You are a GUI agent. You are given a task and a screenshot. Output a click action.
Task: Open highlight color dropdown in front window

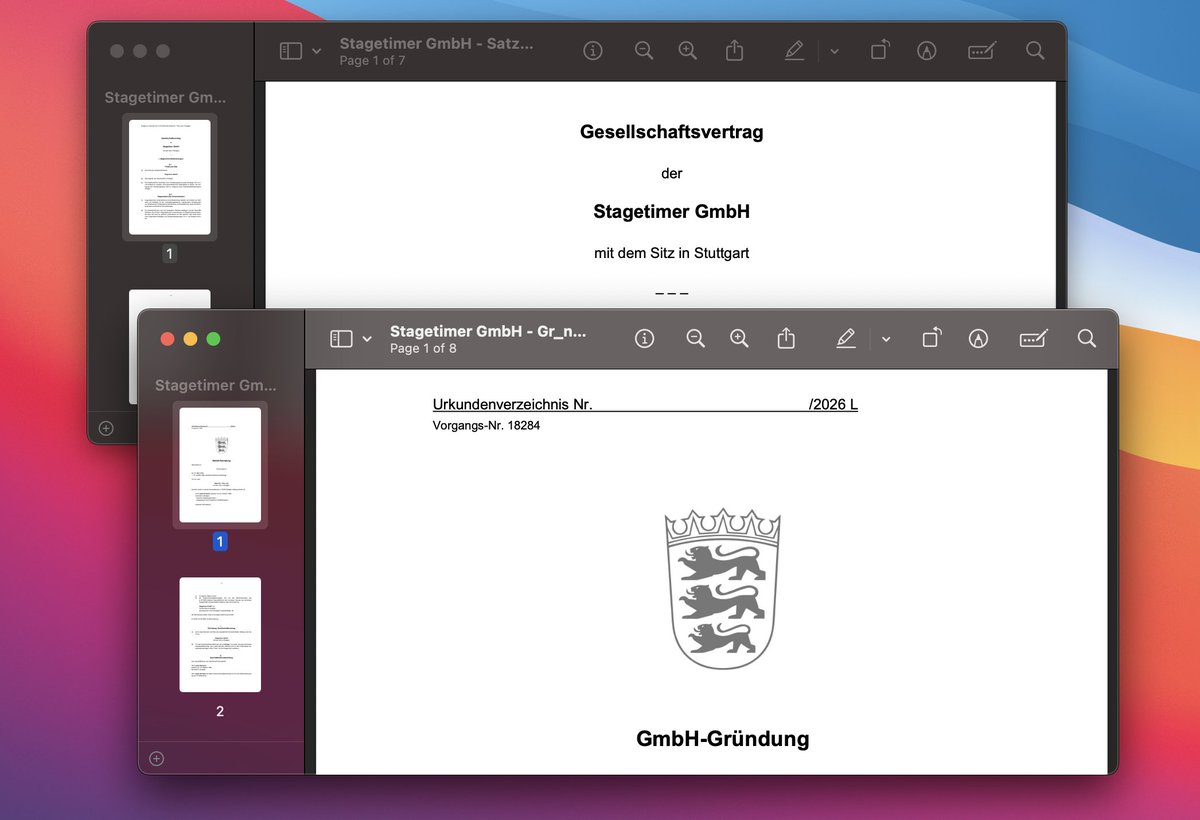[886, 339]
